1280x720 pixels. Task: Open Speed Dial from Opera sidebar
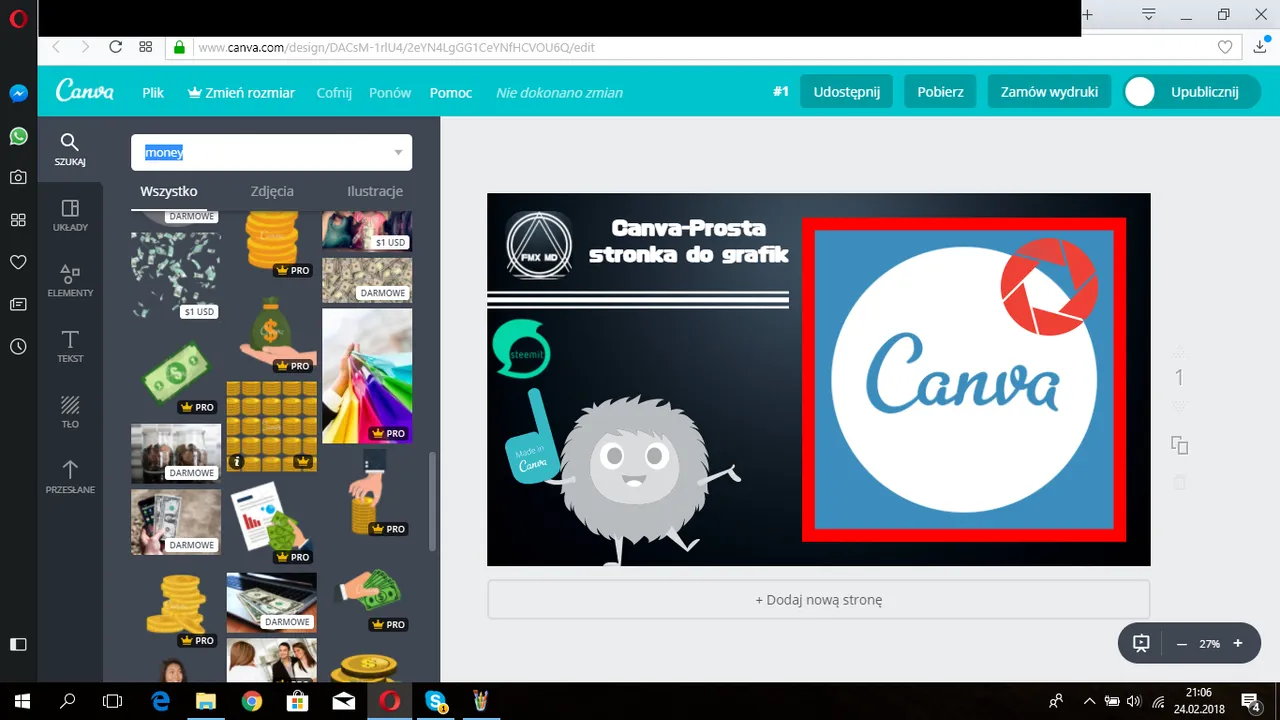coord(18,220)
